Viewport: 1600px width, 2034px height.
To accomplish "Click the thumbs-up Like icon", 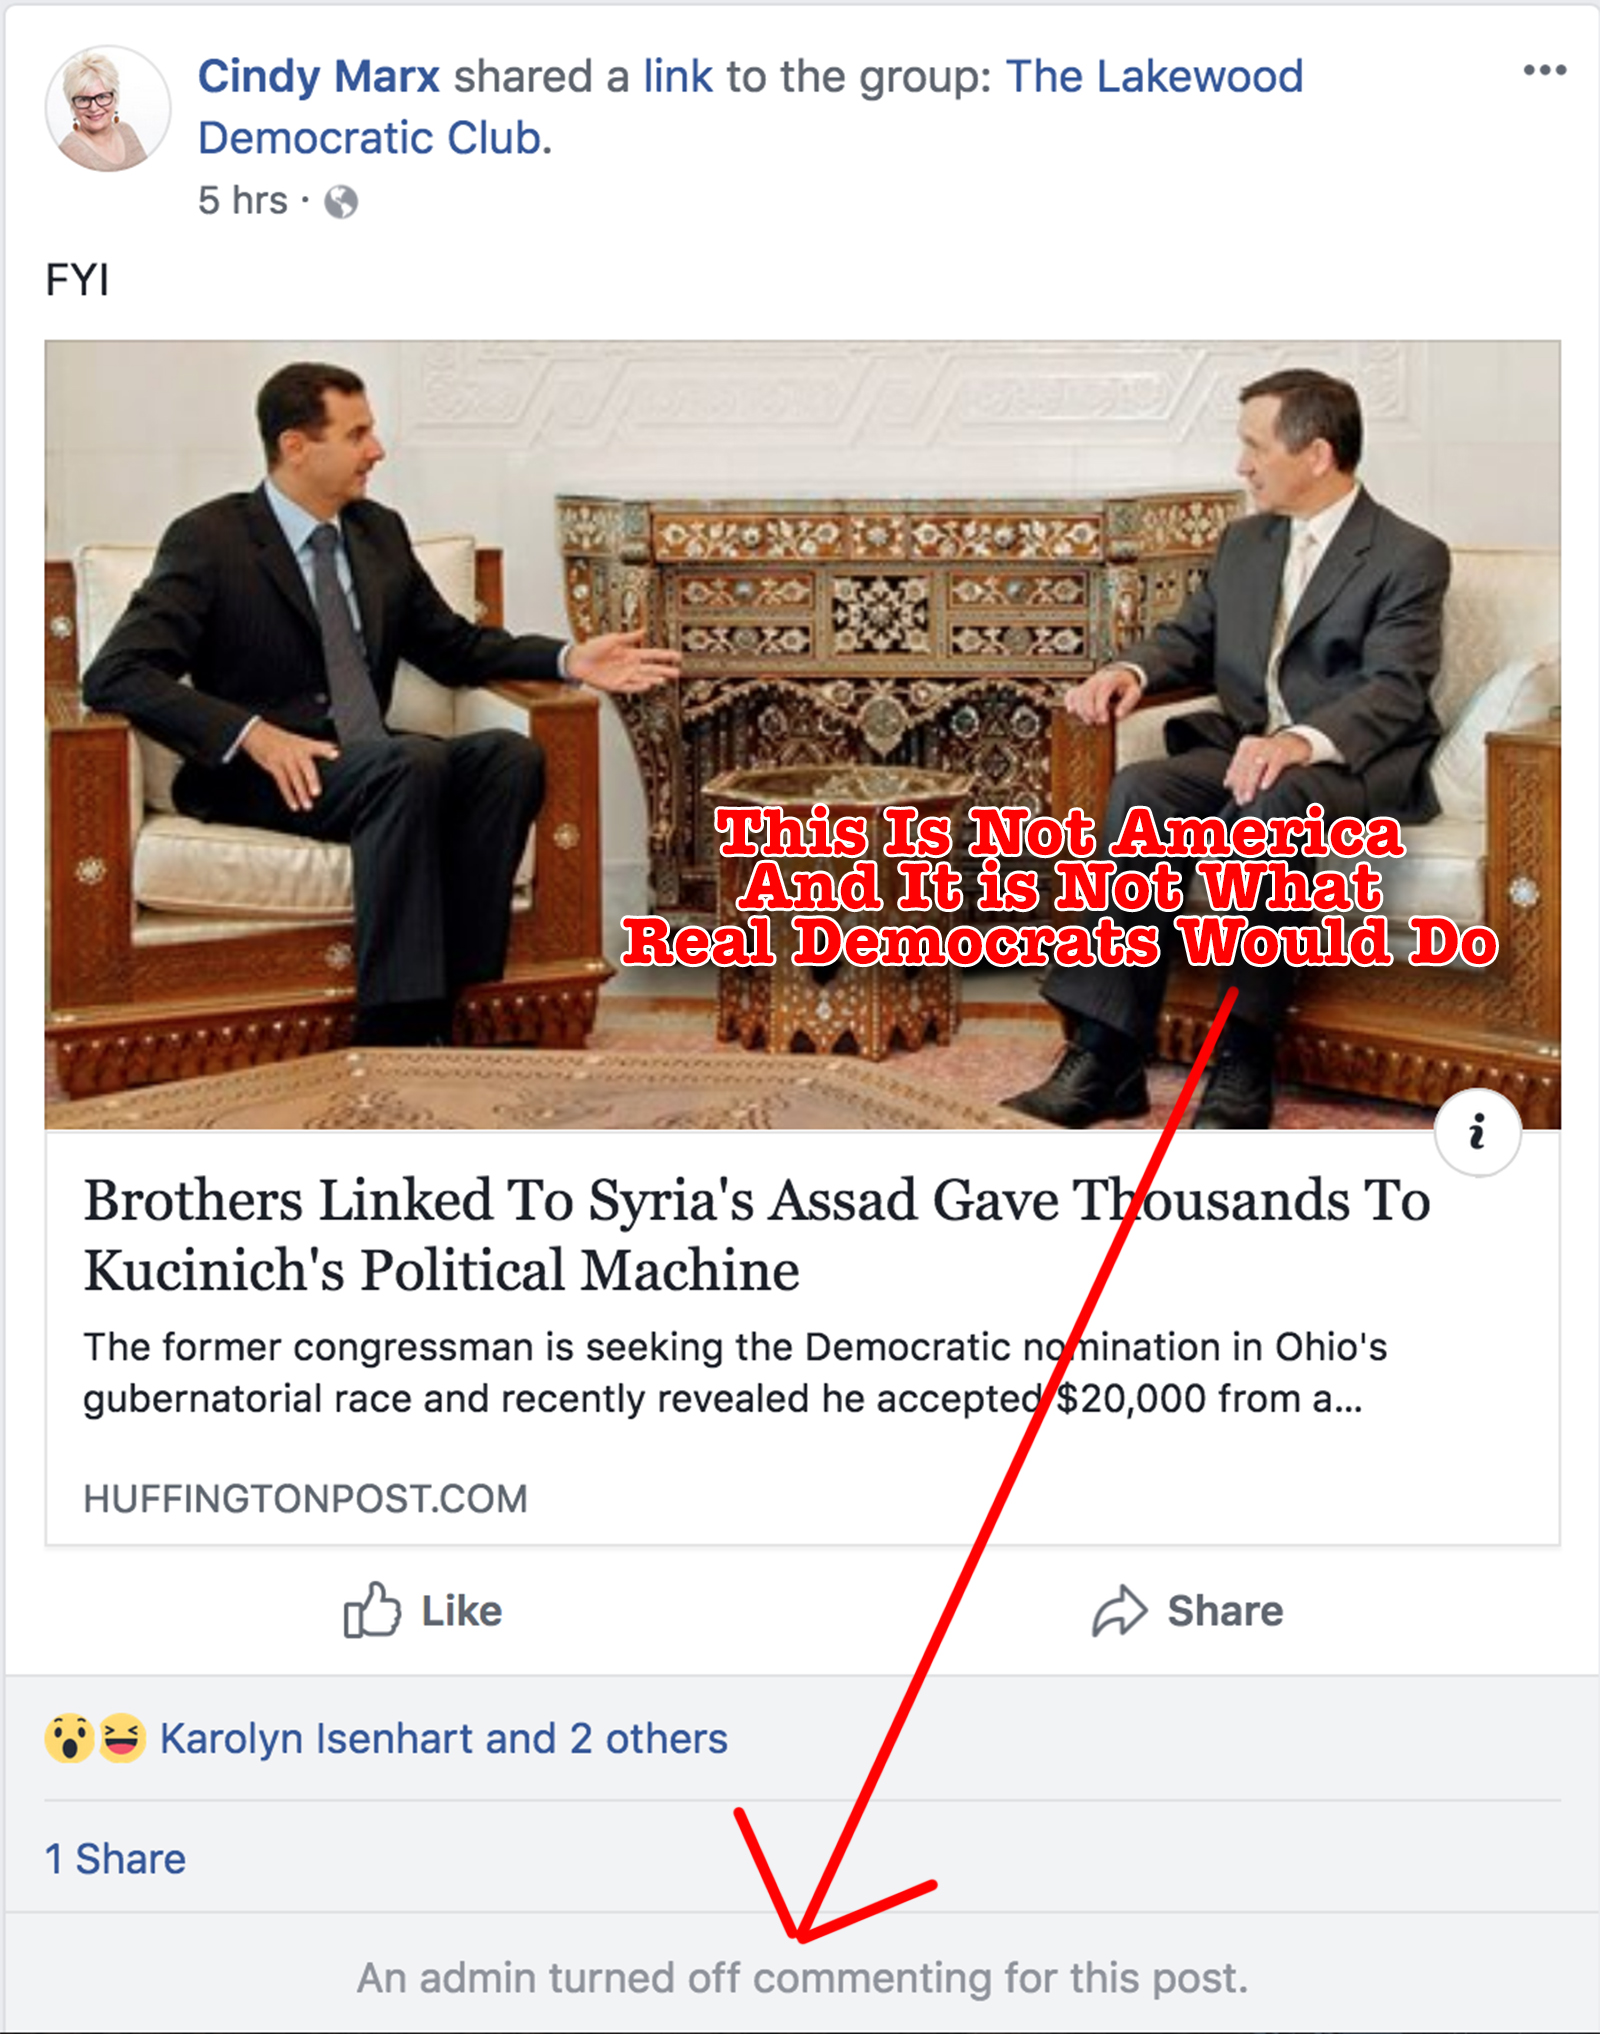I will 372,1610.
